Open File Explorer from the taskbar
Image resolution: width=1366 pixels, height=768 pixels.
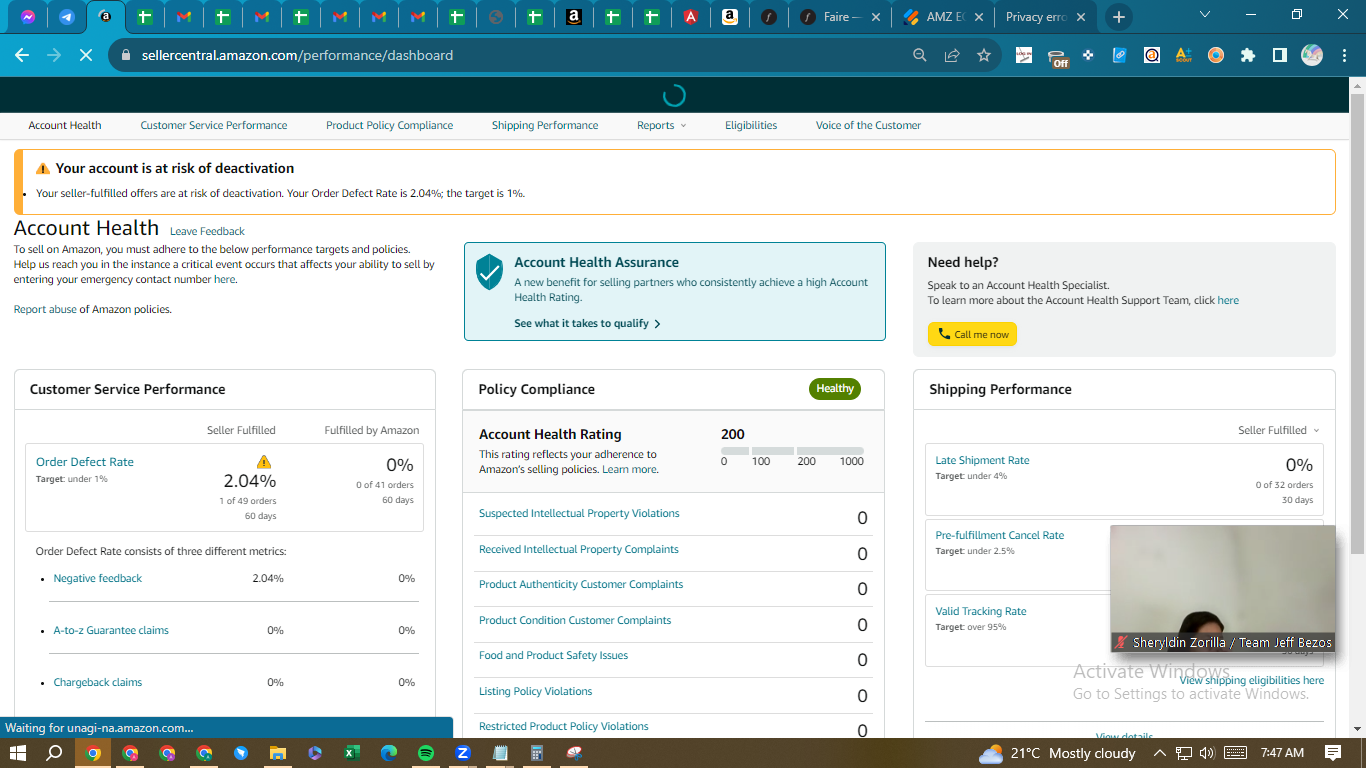[x=278, y=753]
